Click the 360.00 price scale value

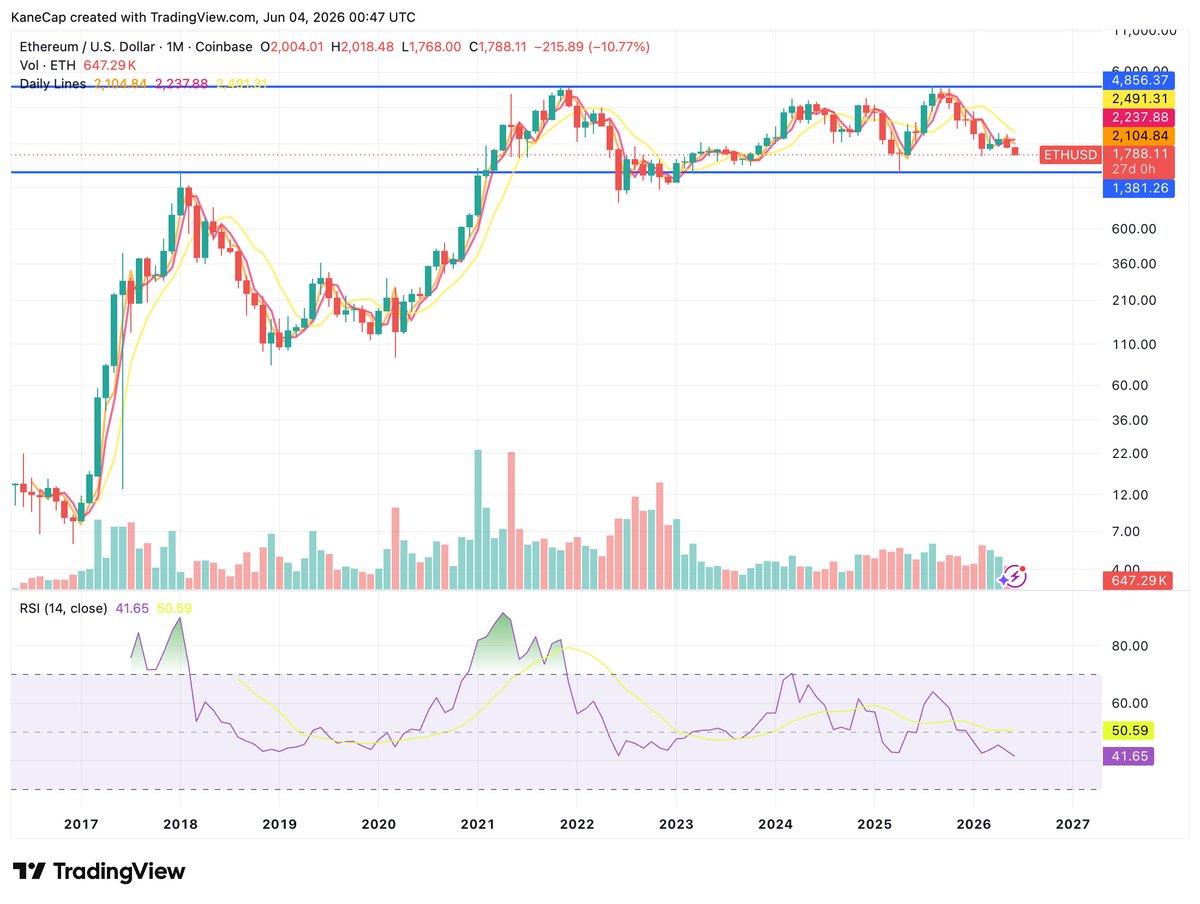click(x=1135, y=264)
